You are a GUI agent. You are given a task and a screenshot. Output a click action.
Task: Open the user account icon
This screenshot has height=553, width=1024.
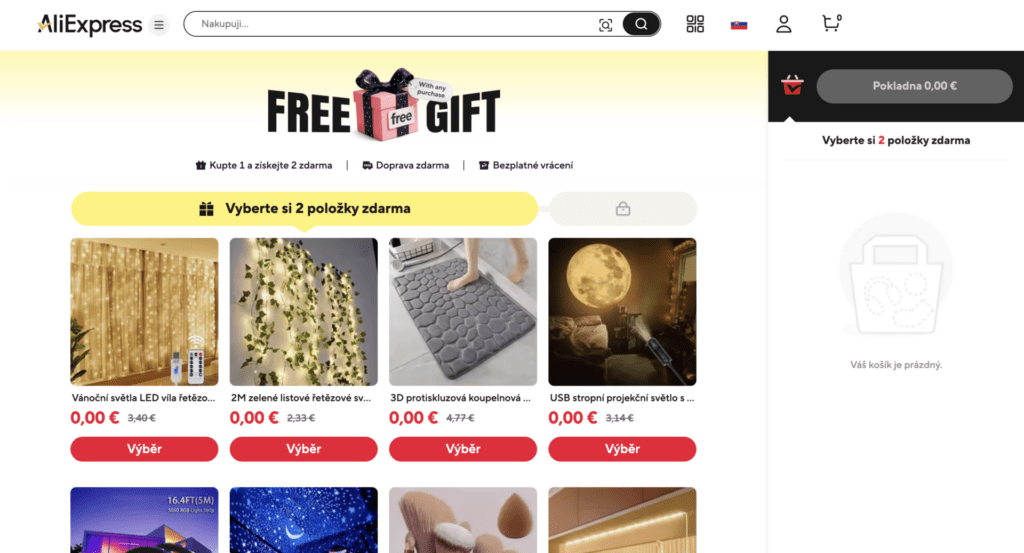(x=784, y=24)
